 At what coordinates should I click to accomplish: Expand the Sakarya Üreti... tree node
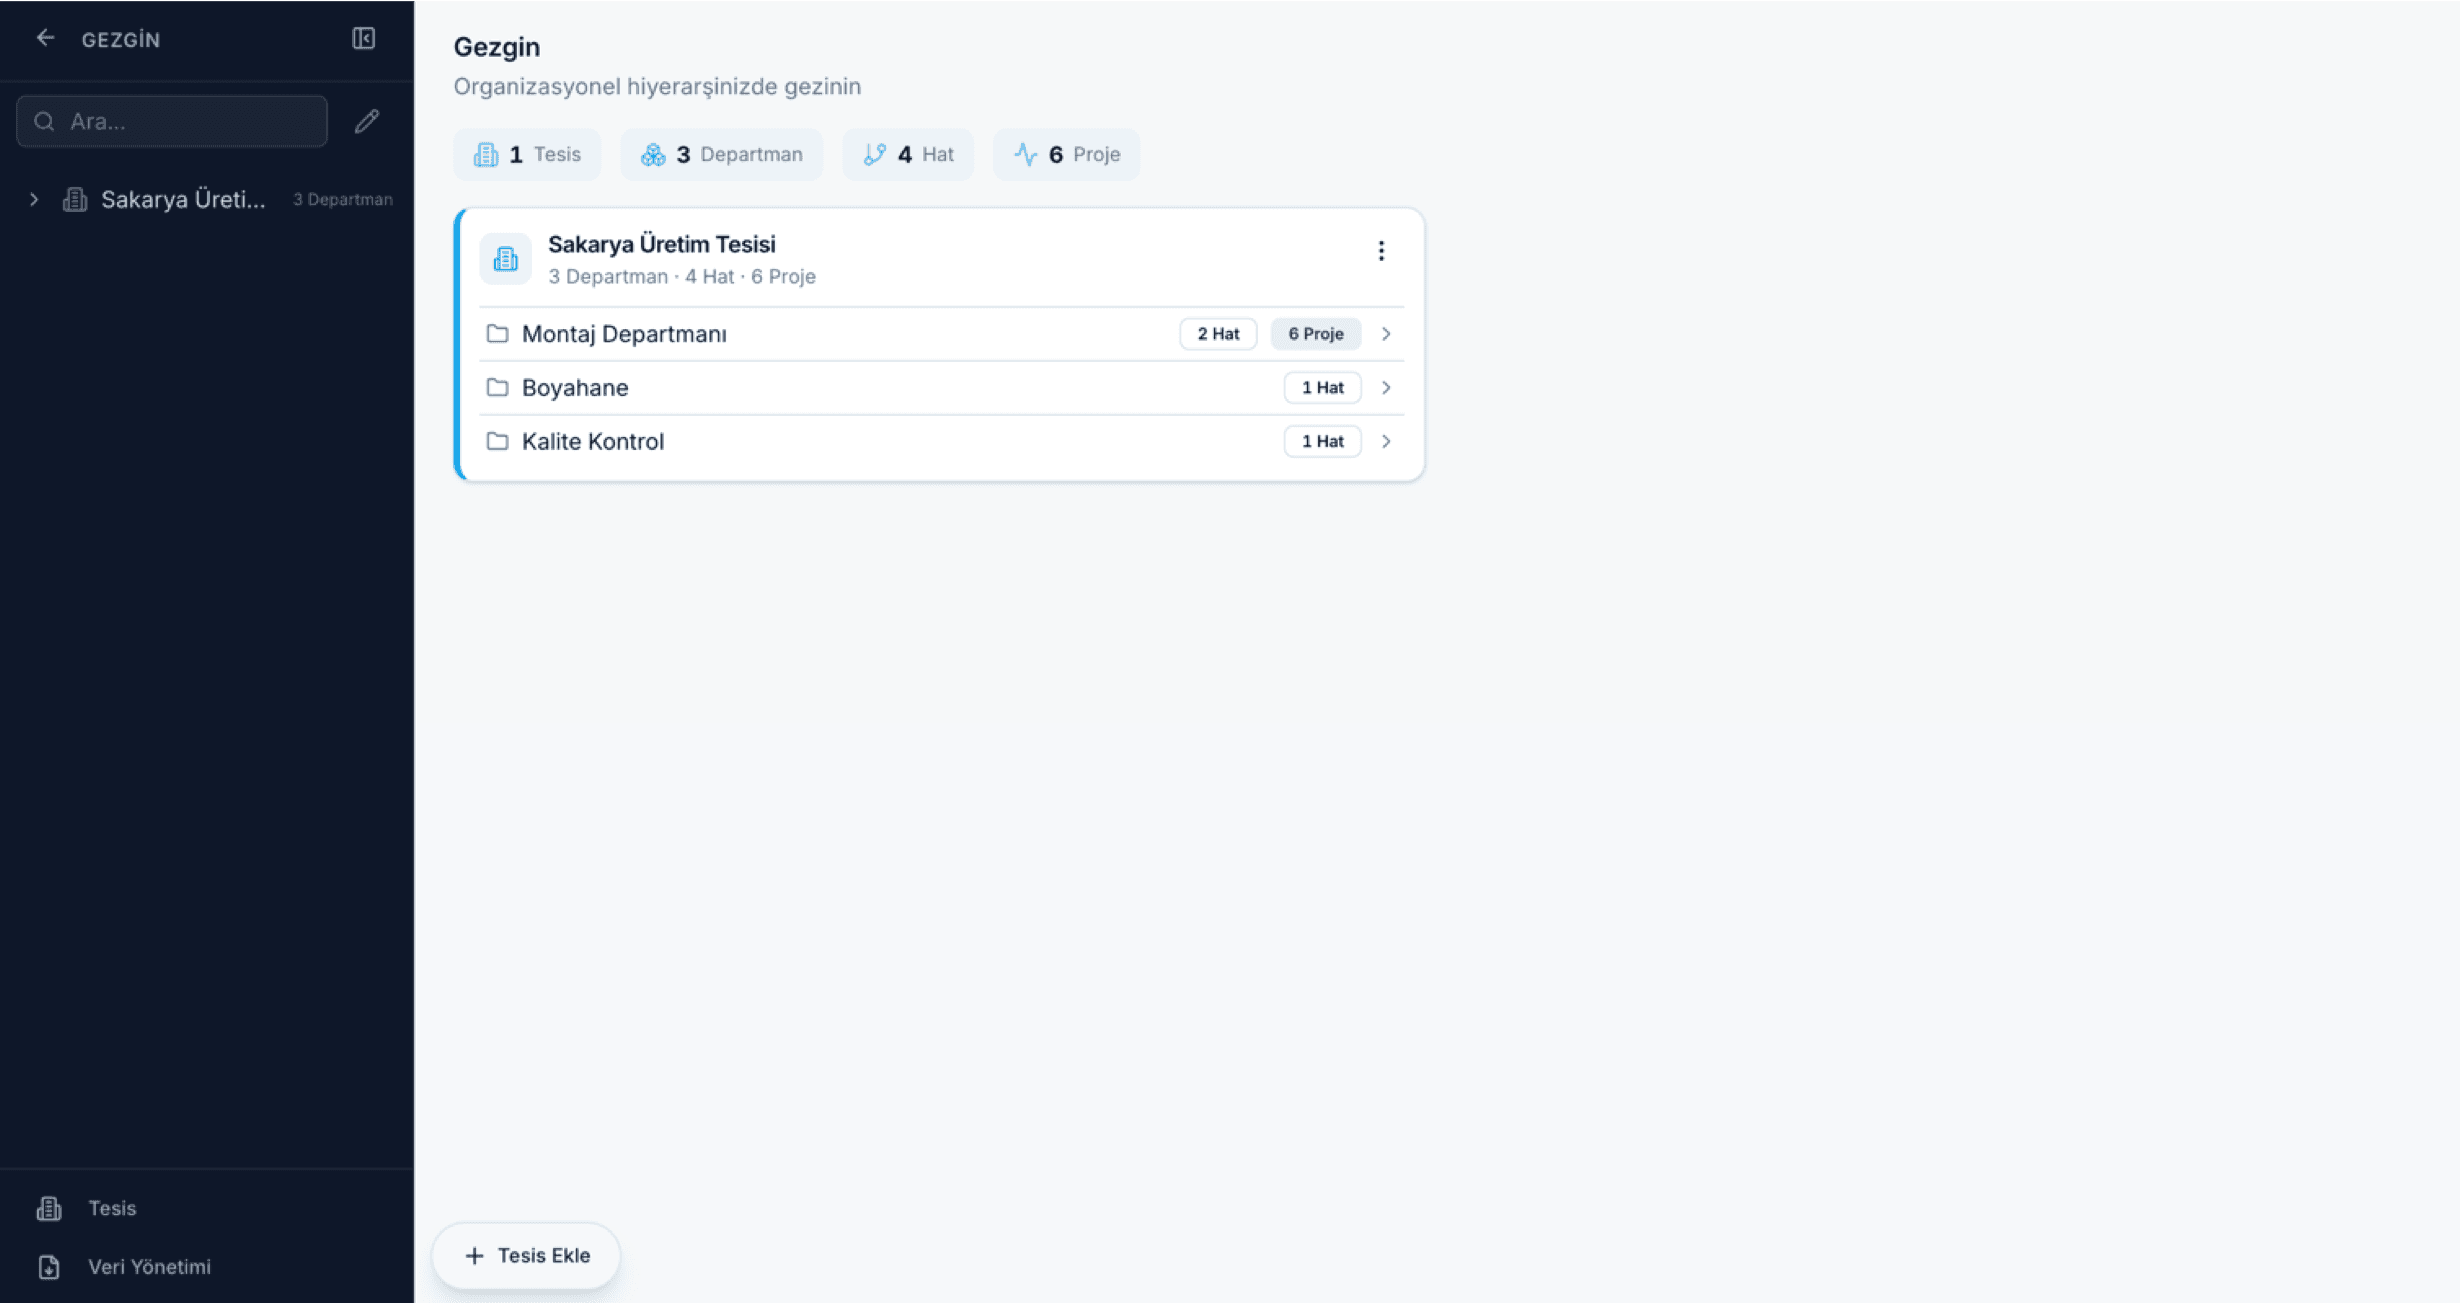(x=34, y=199)
